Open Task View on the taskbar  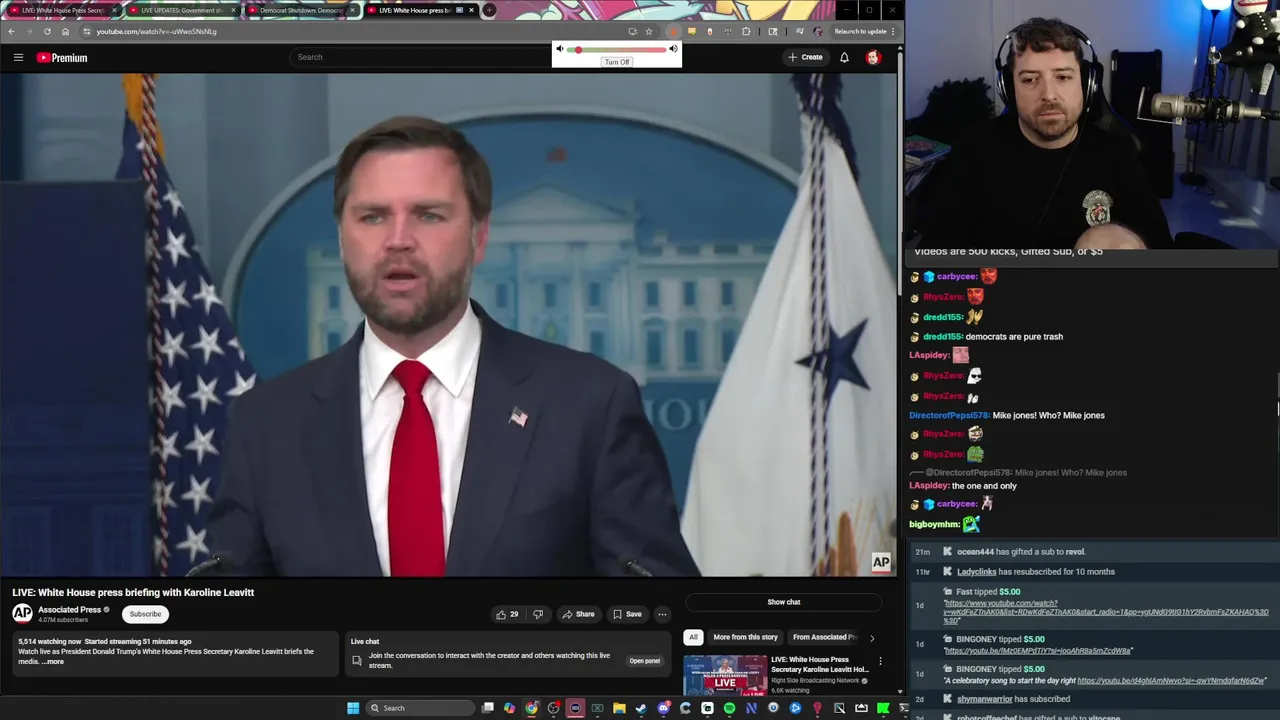click(487, 708)
